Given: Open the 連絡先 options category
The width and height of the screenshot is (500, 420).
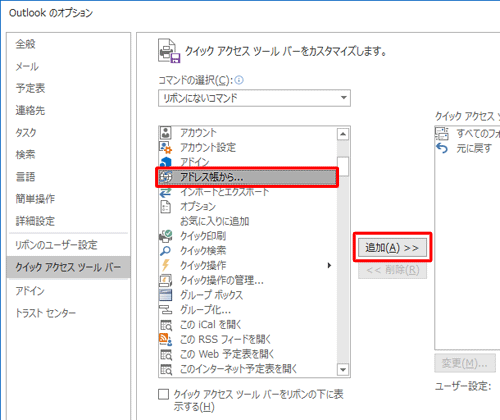Looking at the screenshot, I should point(30,110).
